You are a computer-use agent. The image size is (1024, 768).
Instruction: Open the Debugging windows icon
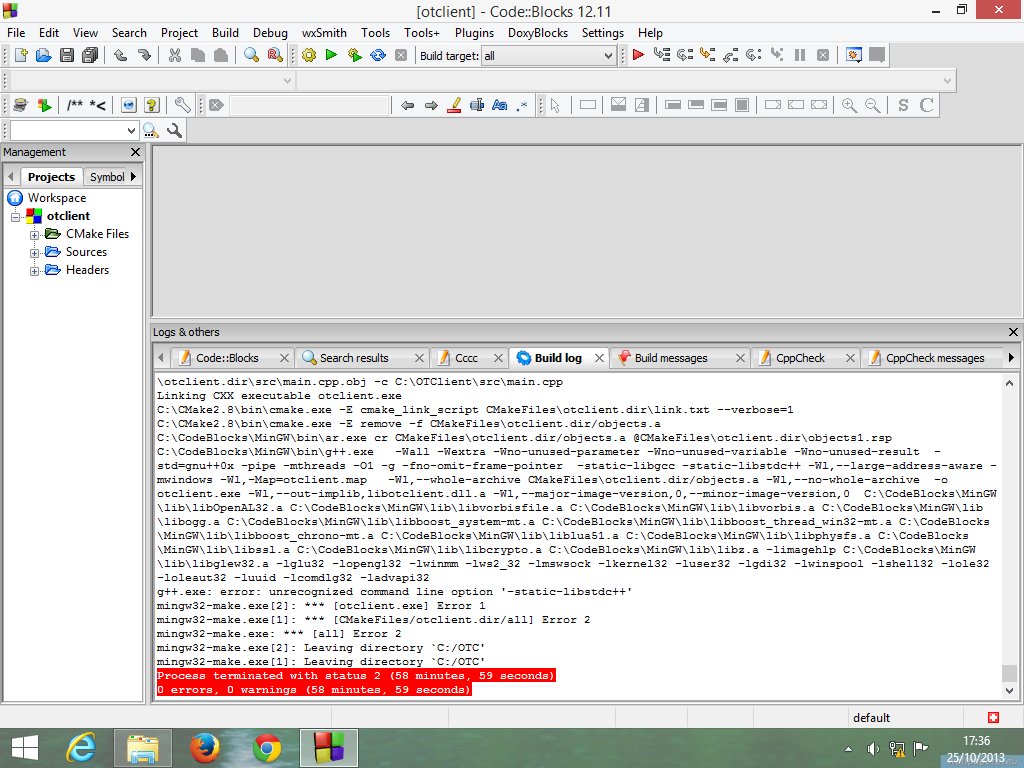tap(854, 56)
